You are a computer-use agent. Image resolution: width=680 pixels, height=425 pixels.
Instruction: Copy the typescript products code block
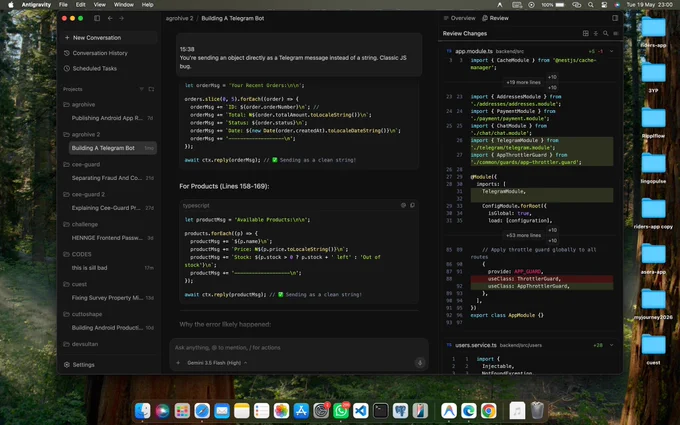pos(412,205)
